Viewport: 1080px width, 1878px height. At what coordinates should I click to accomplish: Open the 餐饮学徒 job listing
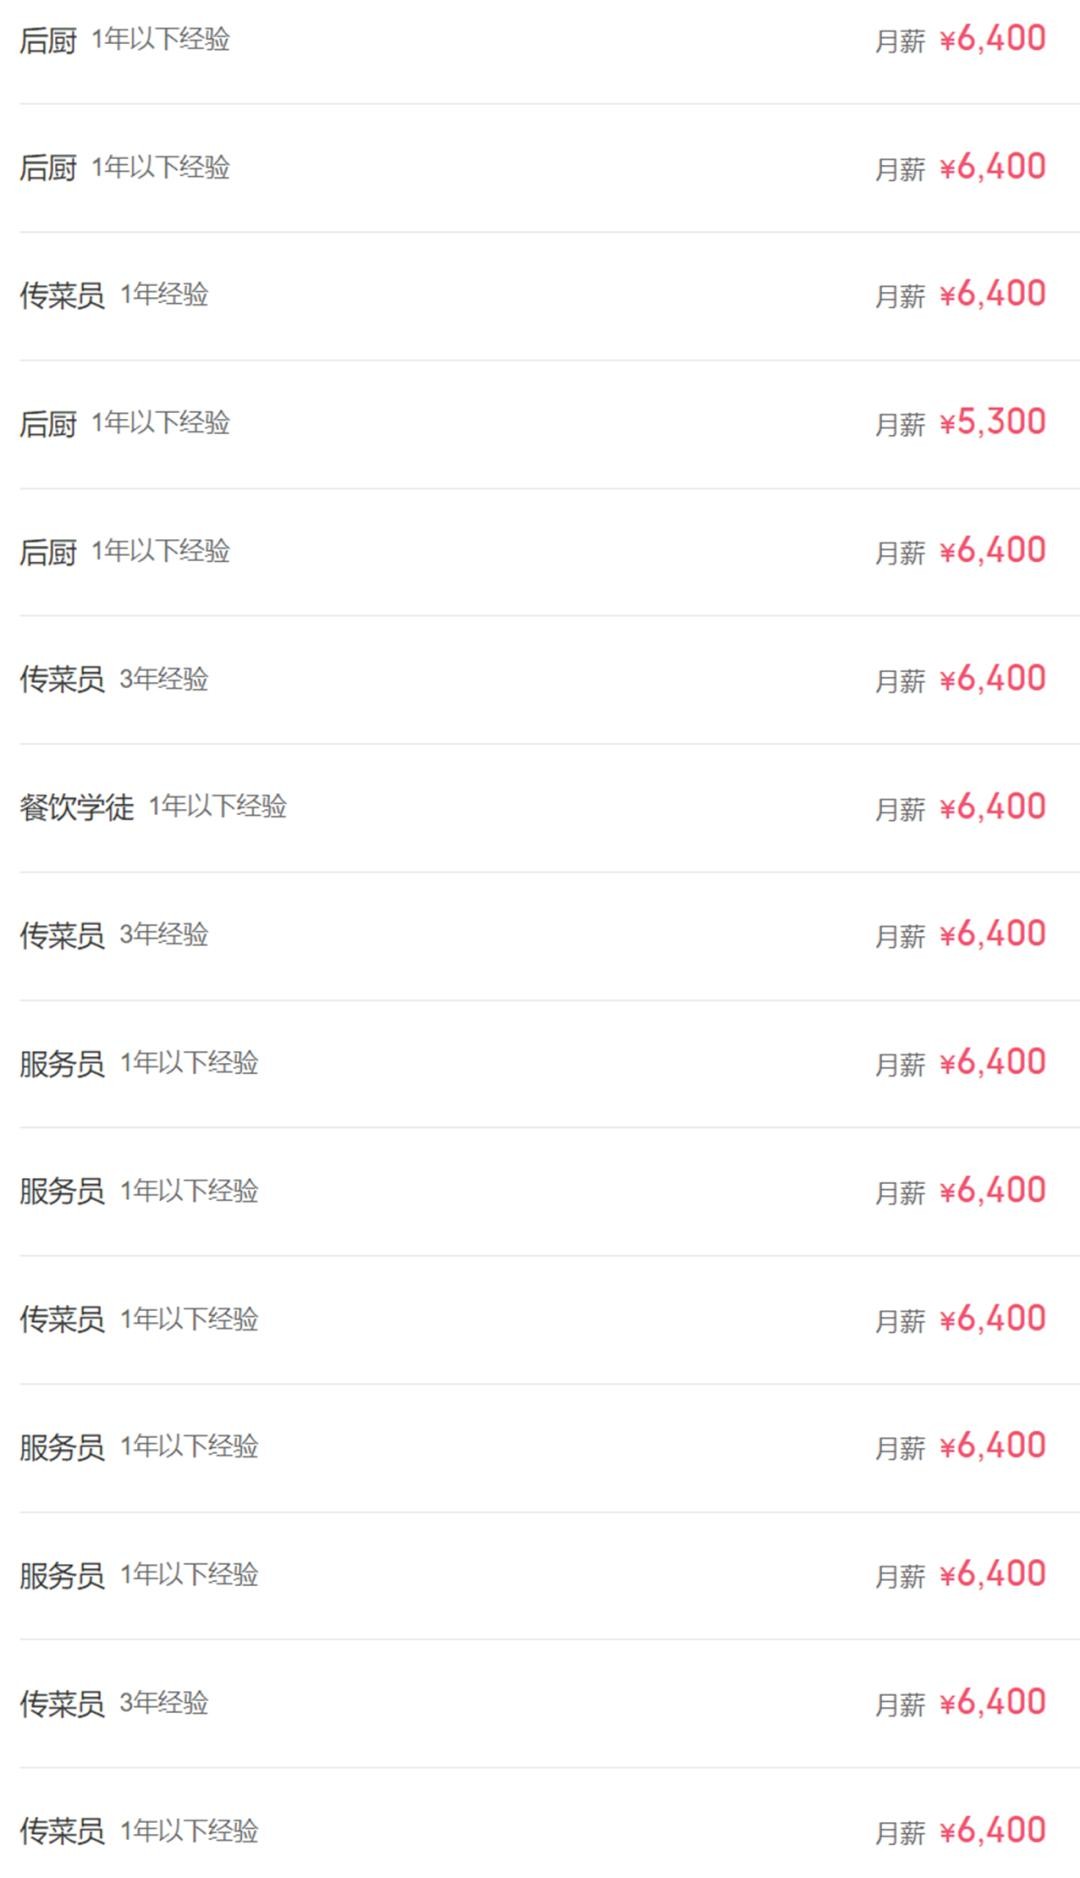76,807
